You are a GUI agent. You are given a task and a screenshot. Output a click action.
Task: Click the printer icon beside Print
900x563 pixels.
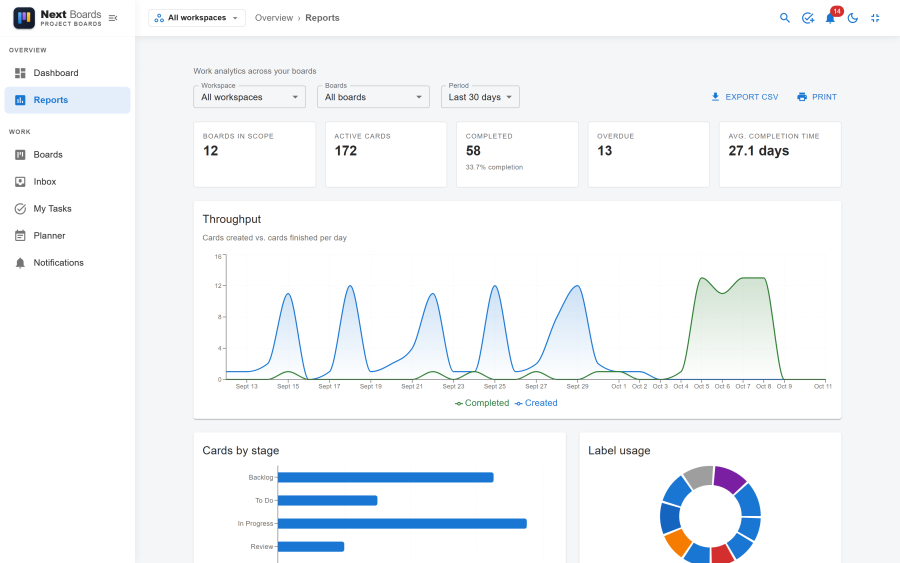(x=802, y=97)
